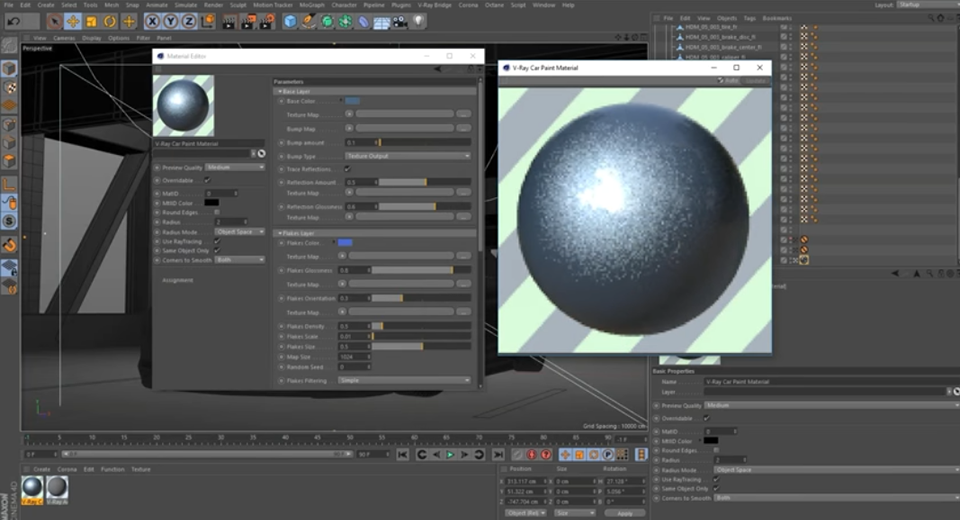Viewport: 960px width, 520px height.
Task: Open the Render menu
Action: [x=213, y=5]
